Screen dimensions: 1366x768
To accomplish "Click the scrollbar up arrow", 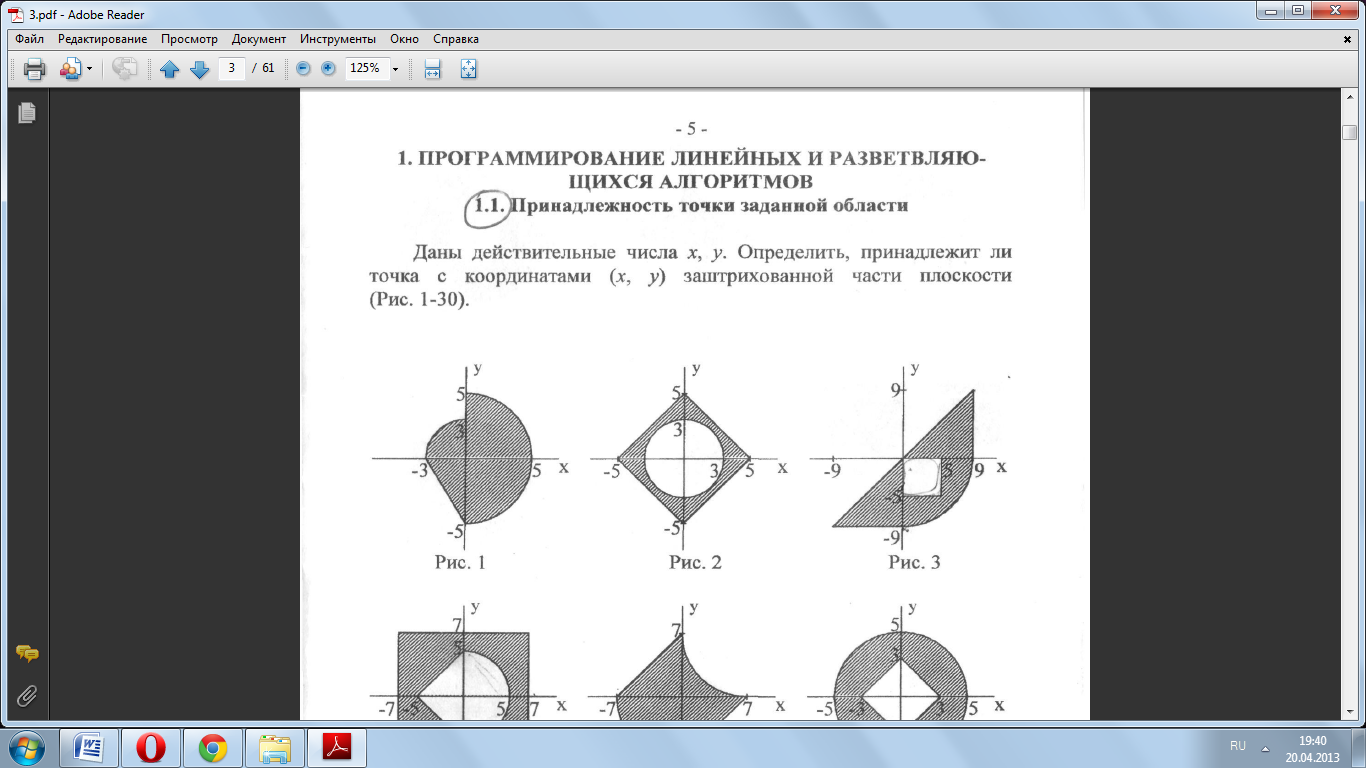I will click(x=1349, y=96).
